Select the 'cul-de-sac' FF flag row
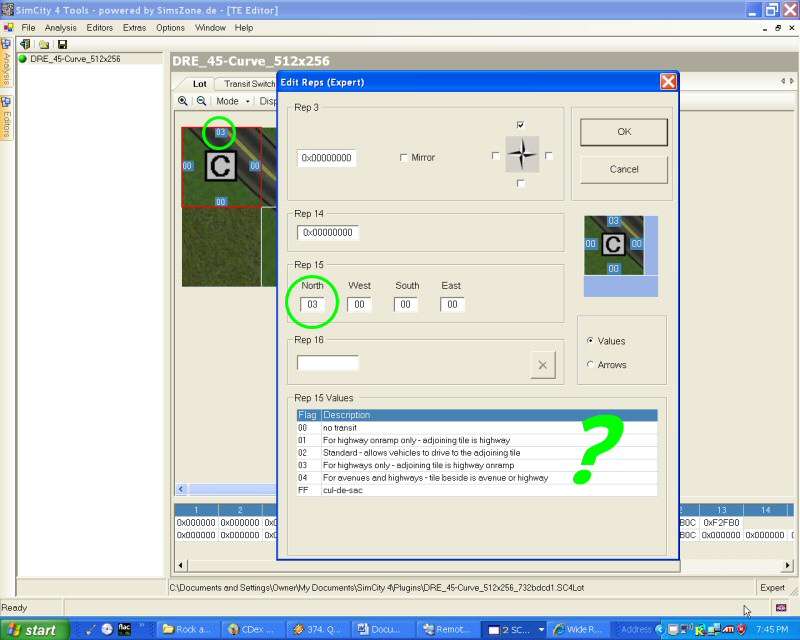800x640 pixels. click(477, 490)
